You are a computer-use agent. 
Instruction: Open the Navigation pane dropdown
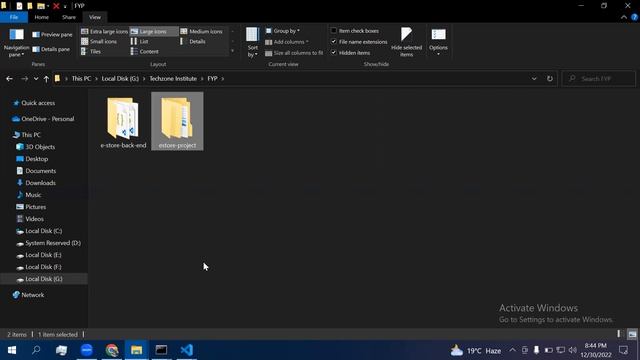[16, 42]
